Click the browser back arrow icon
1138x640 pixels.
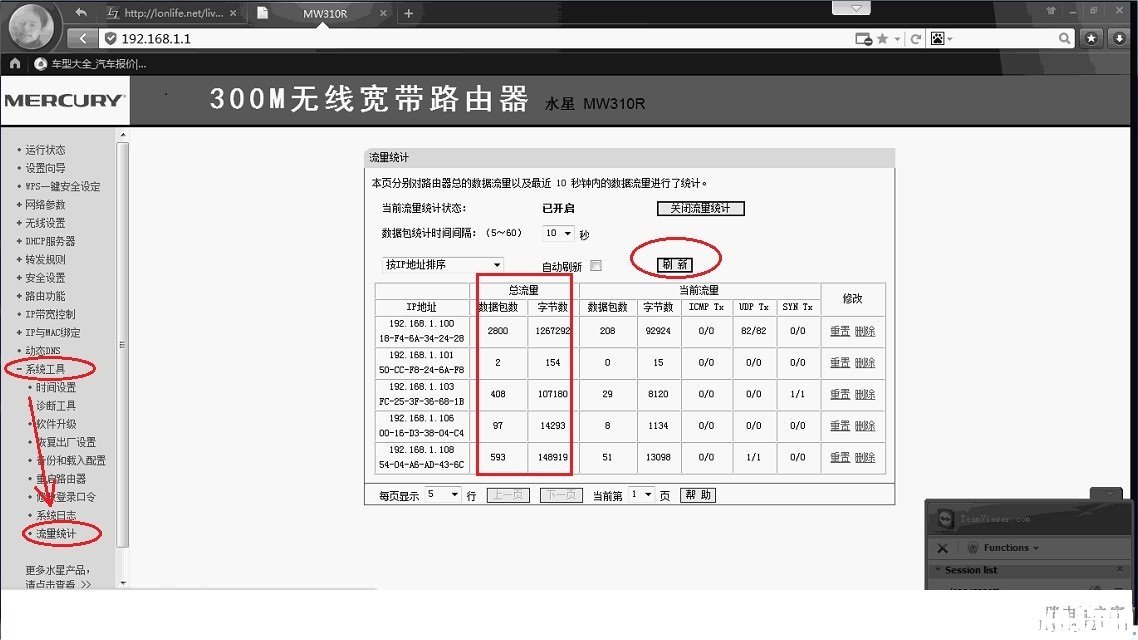[83, 38]
